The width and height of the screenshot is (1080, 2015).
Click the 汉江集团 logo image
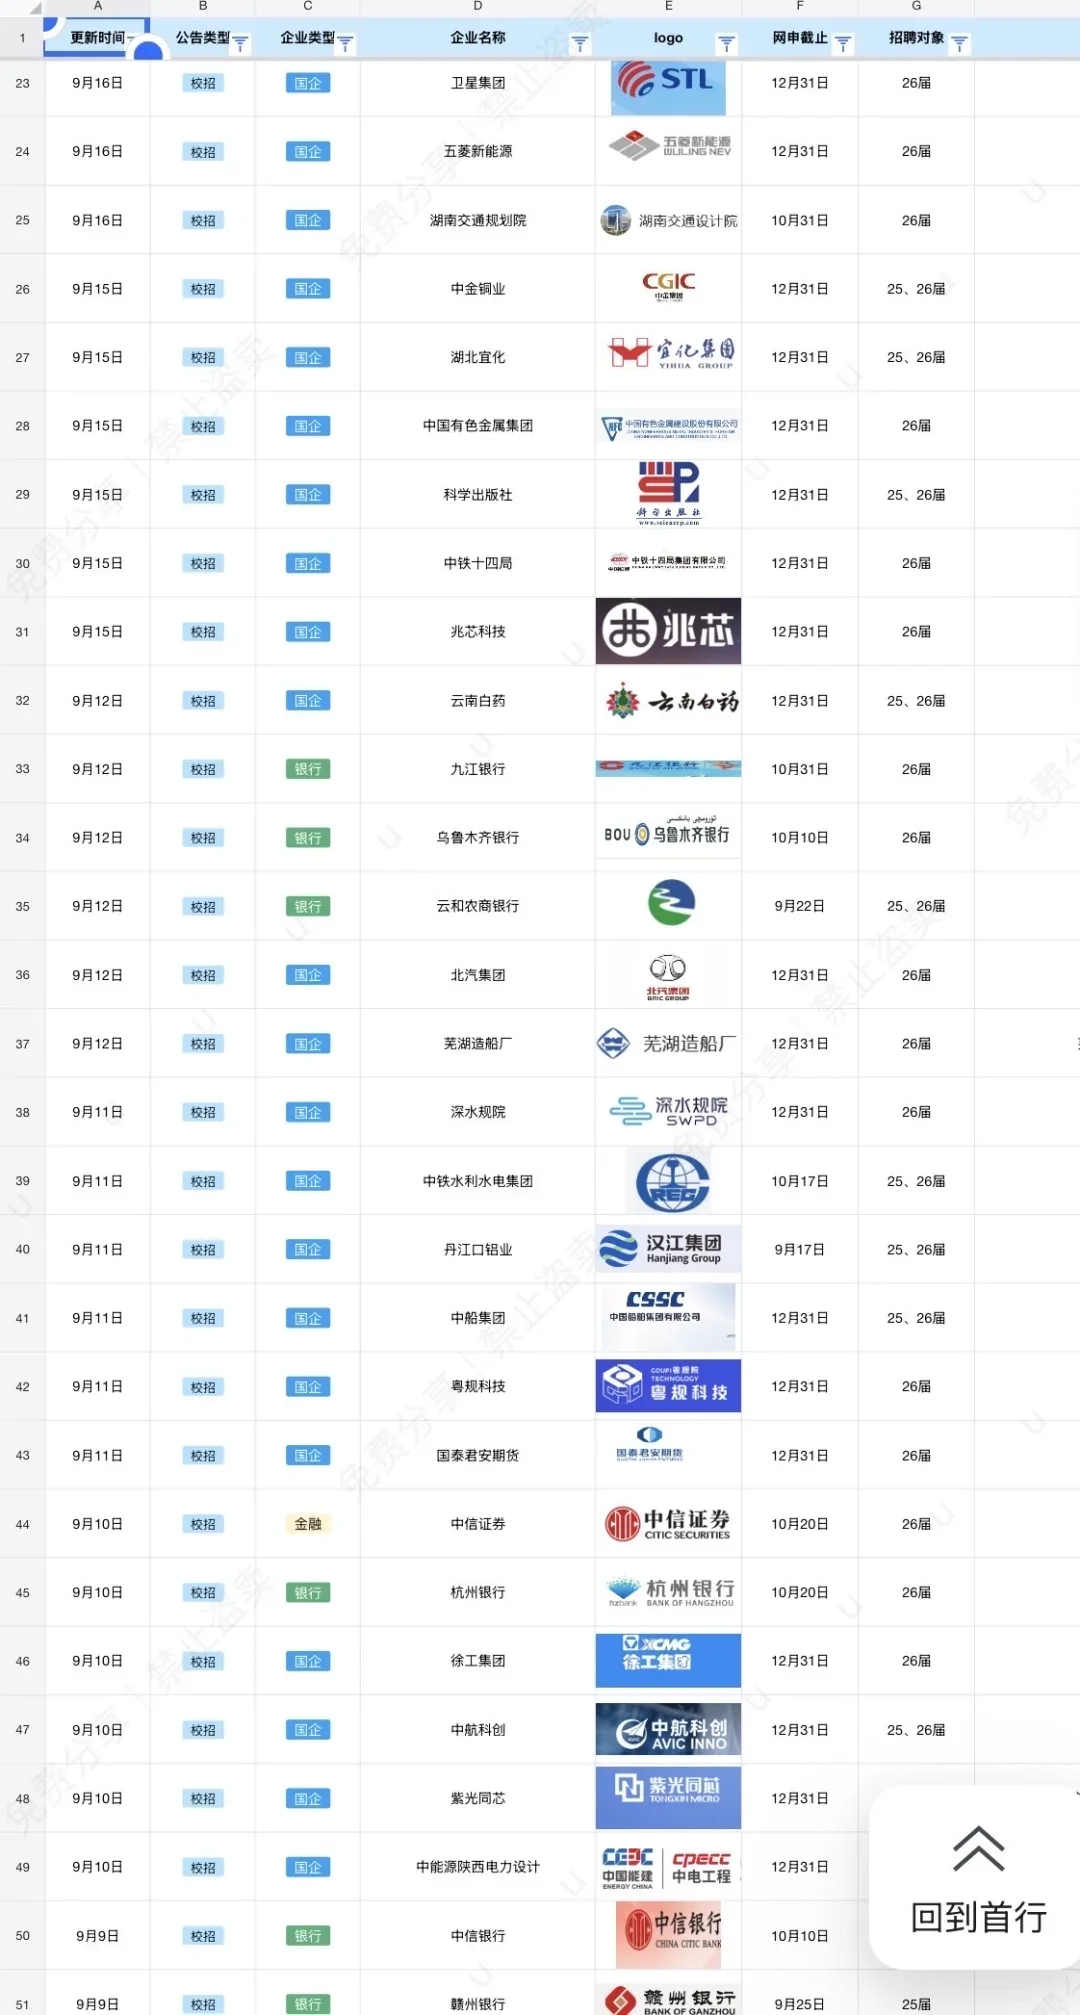(x=668, y=1248)
